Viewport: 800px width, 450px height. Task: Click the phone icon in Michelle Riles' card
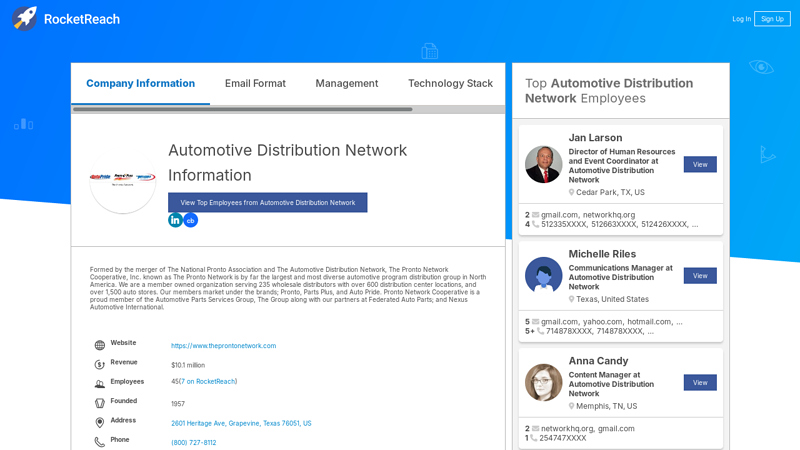pyautogui.click(x=540, y=331)
